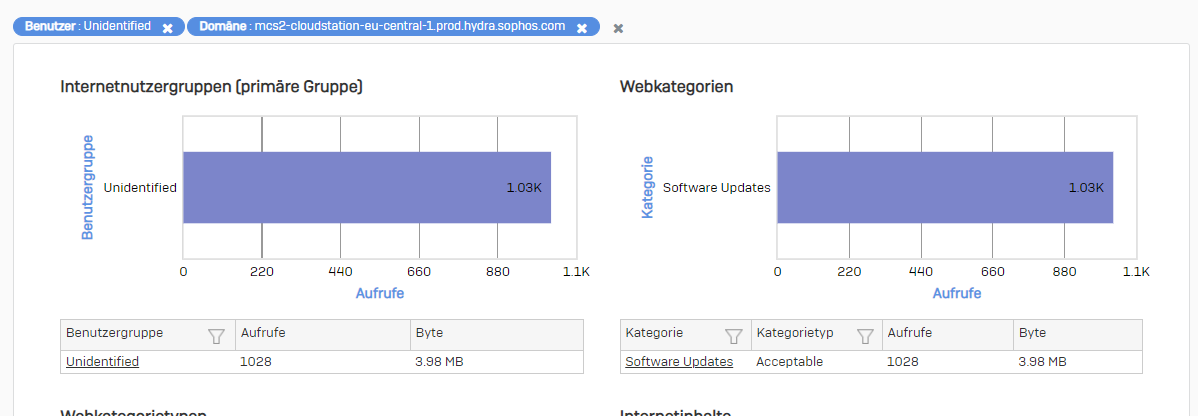The height and width of the screenshot is (416, 1198).
Task: Click the Kategorie vertical axis label
Action: (648, 187)
